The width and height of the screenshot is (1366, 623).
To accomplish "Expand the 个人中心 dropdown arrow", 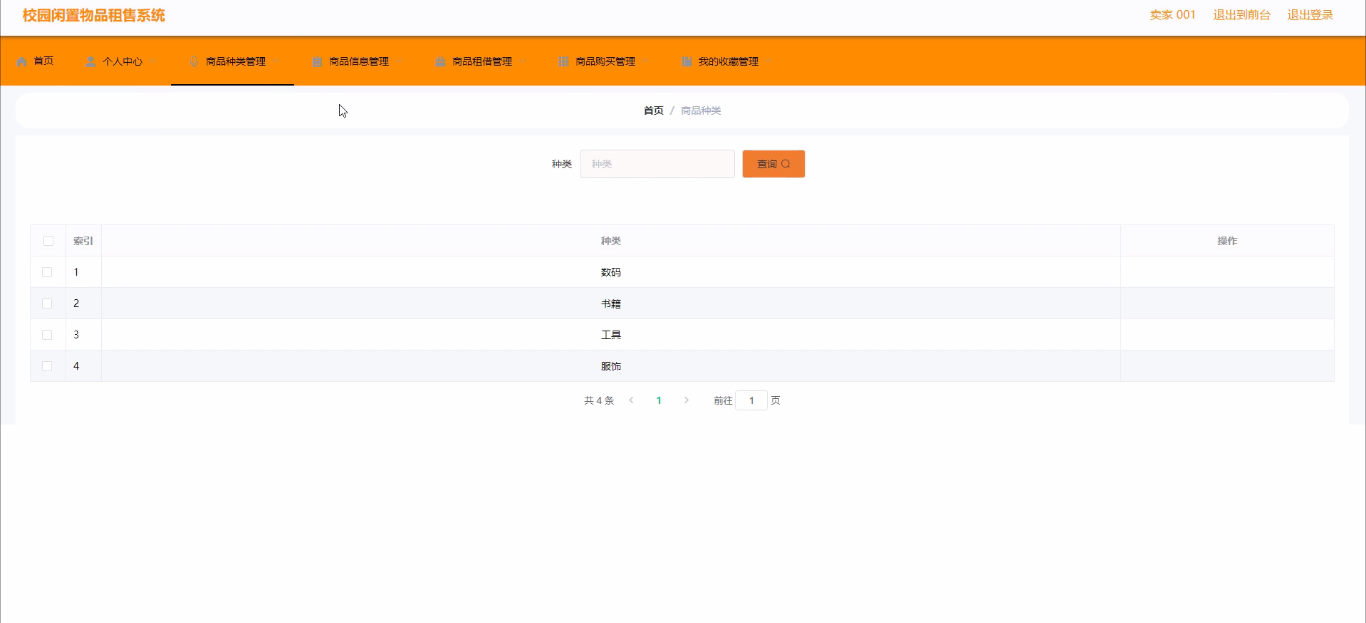I will 153,62.
